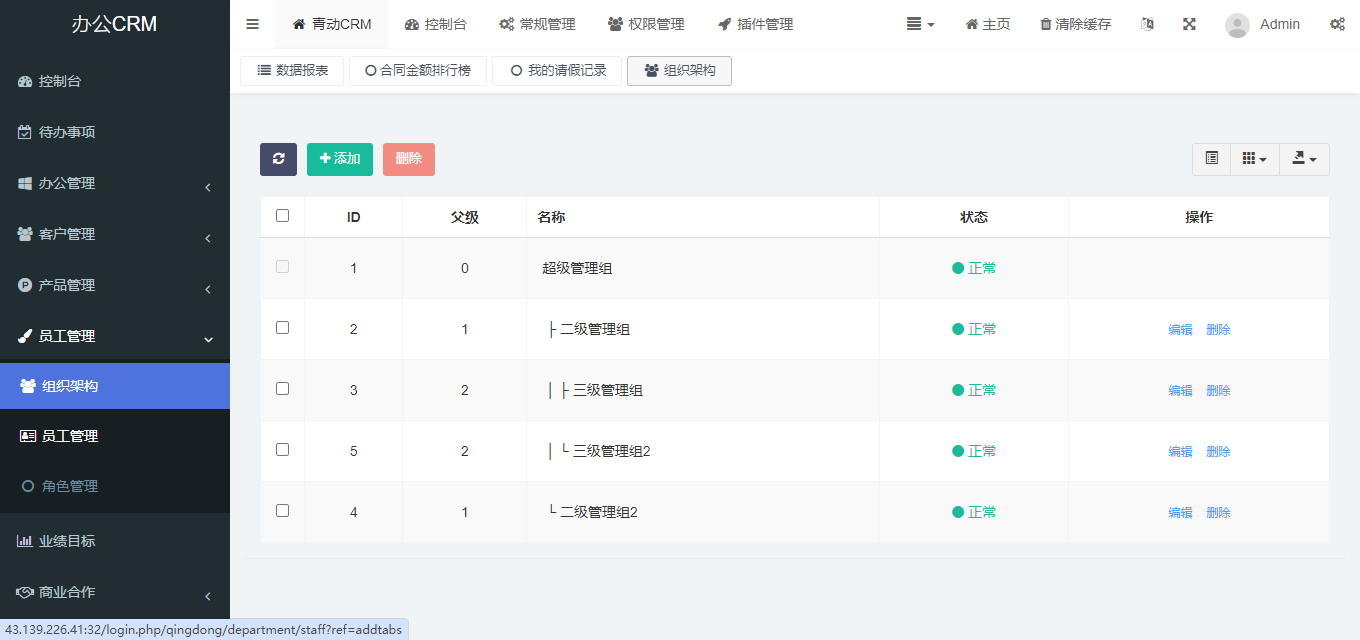Screen dimensions: 1360x640
Task: Click the language translate icon
Action: click(x=1147, y=24)
